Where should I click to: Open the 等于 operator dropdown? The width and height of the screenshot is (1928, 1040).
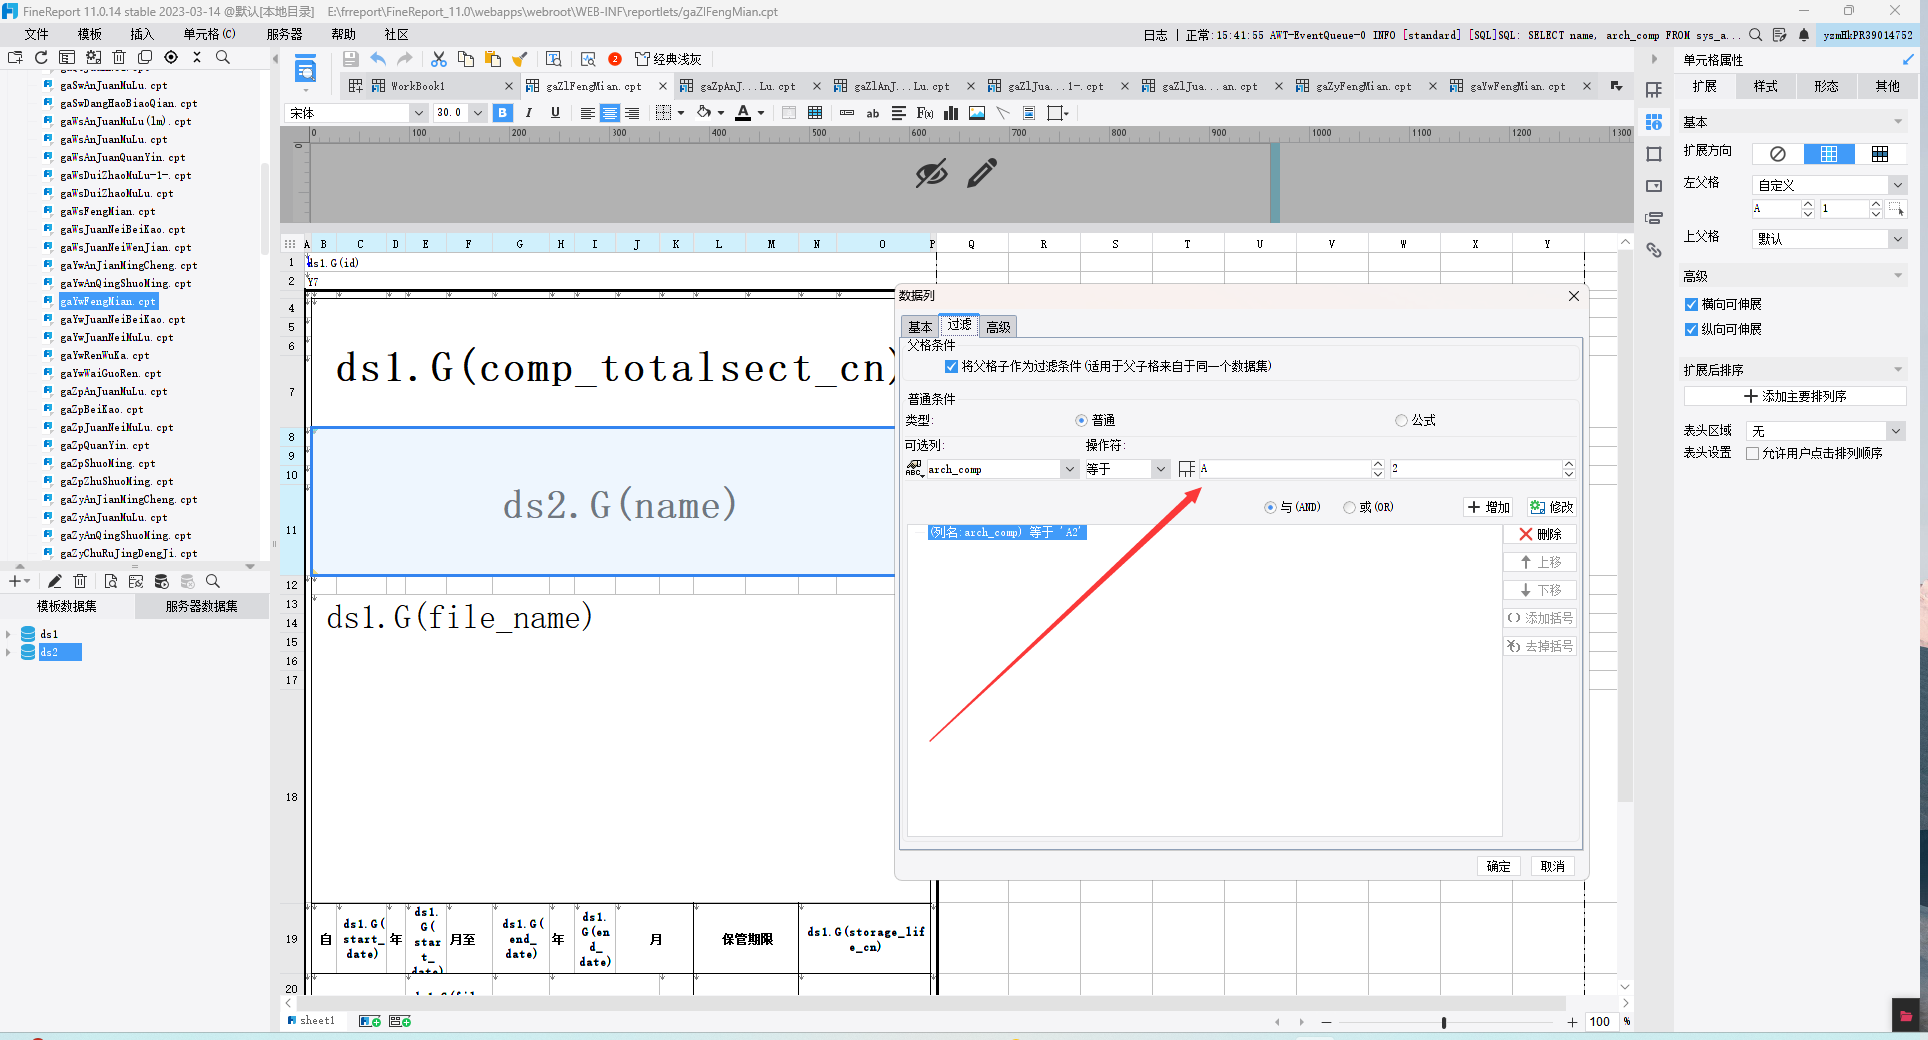[1160, 469]
